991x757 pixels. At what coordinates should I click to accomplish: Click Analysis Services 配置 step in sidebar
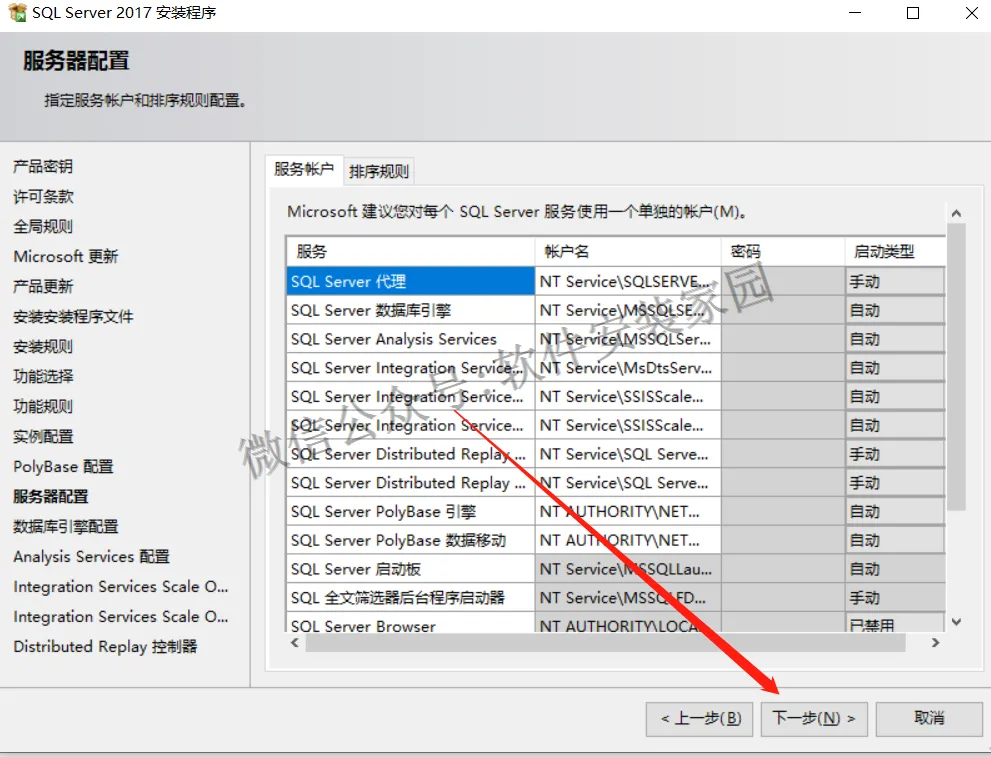click(x=91, y=557)
